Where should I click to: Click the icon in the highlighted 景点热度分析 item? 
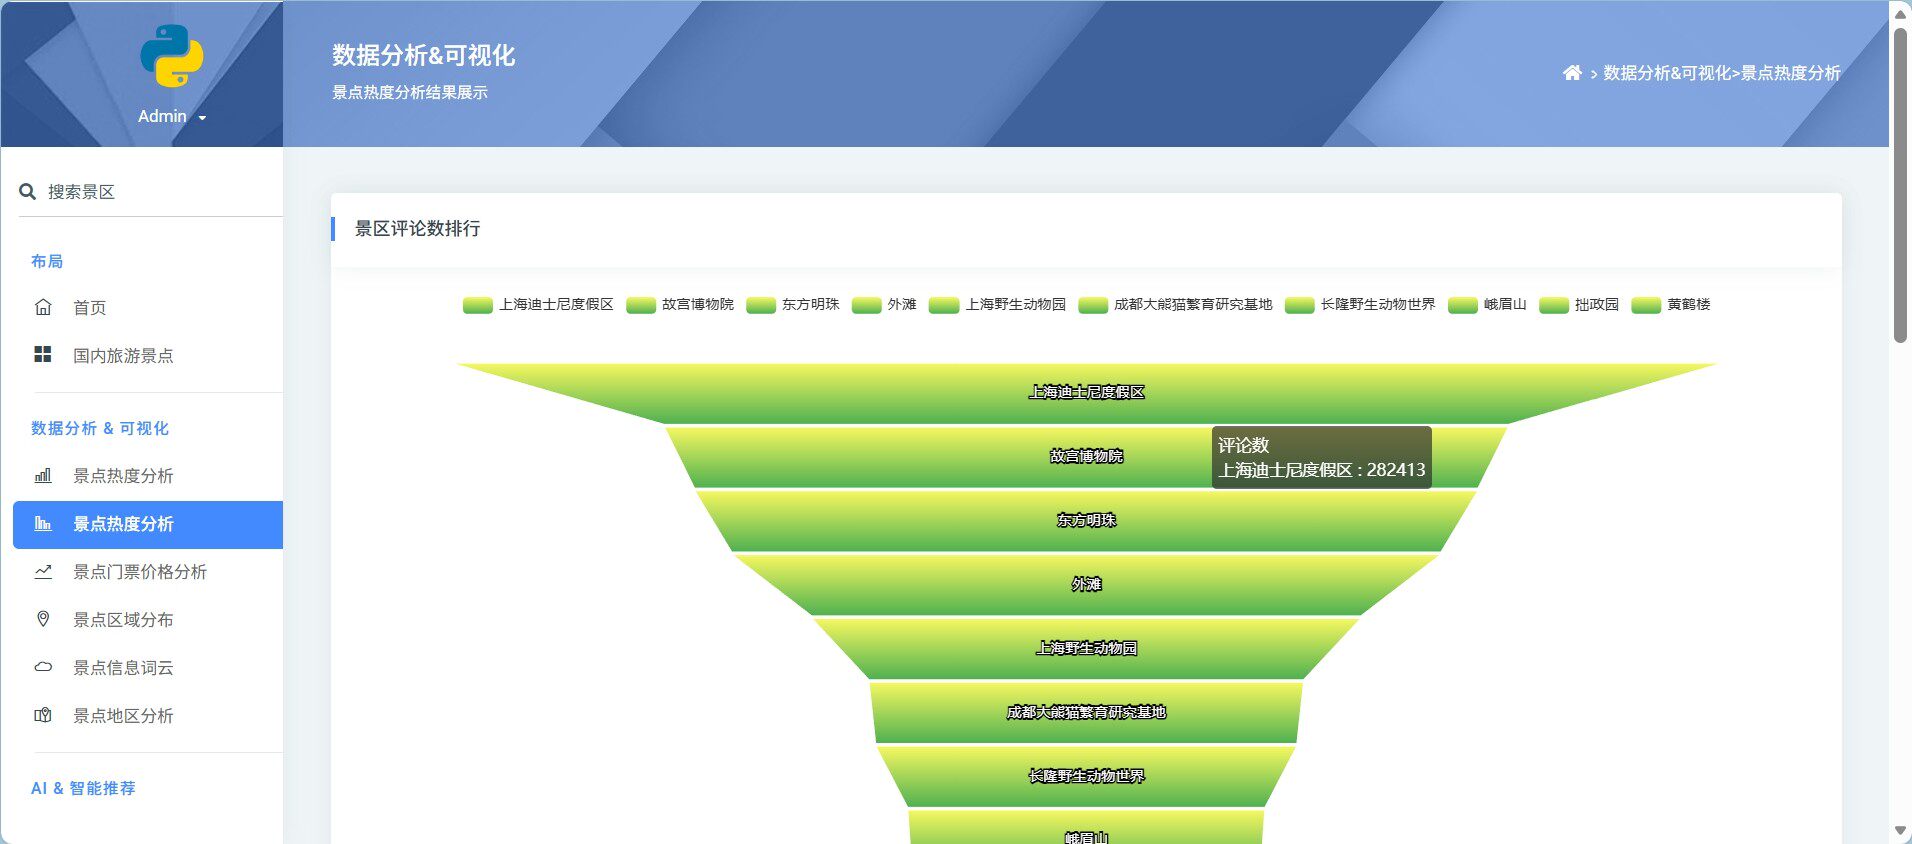(43, 523)
